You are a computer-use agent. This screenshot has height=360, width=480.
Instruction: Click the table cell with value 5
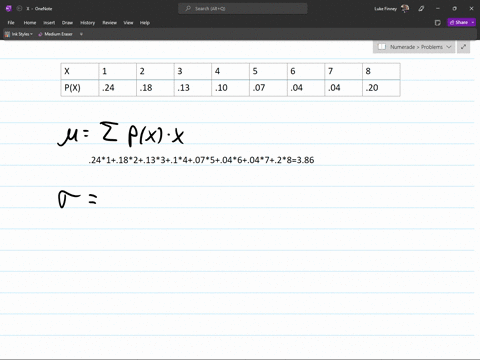click(268, 71)
